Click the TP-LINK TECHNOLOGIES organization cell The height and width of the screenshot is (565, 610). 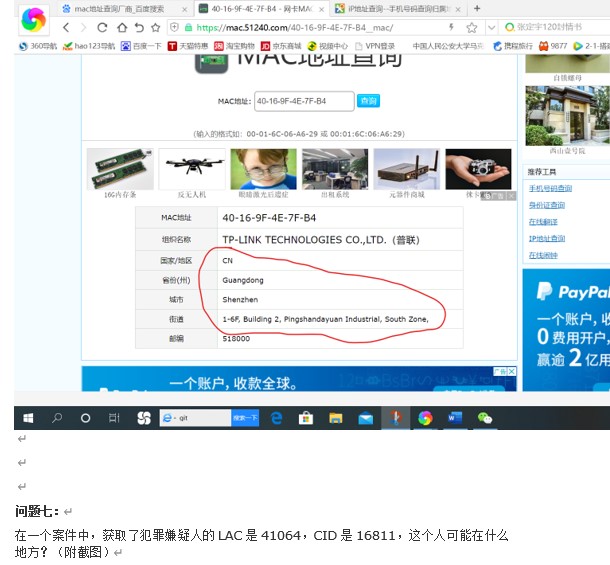[340, 240]
